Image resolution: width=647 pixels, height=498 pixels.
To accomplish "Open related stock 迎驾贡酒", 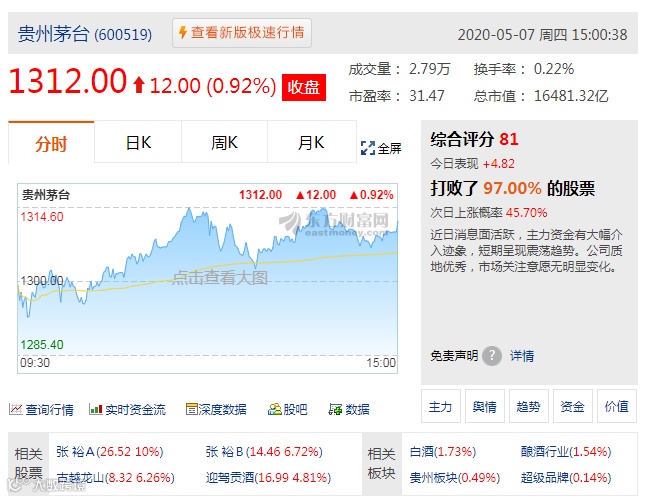I will tap(269, 478).
